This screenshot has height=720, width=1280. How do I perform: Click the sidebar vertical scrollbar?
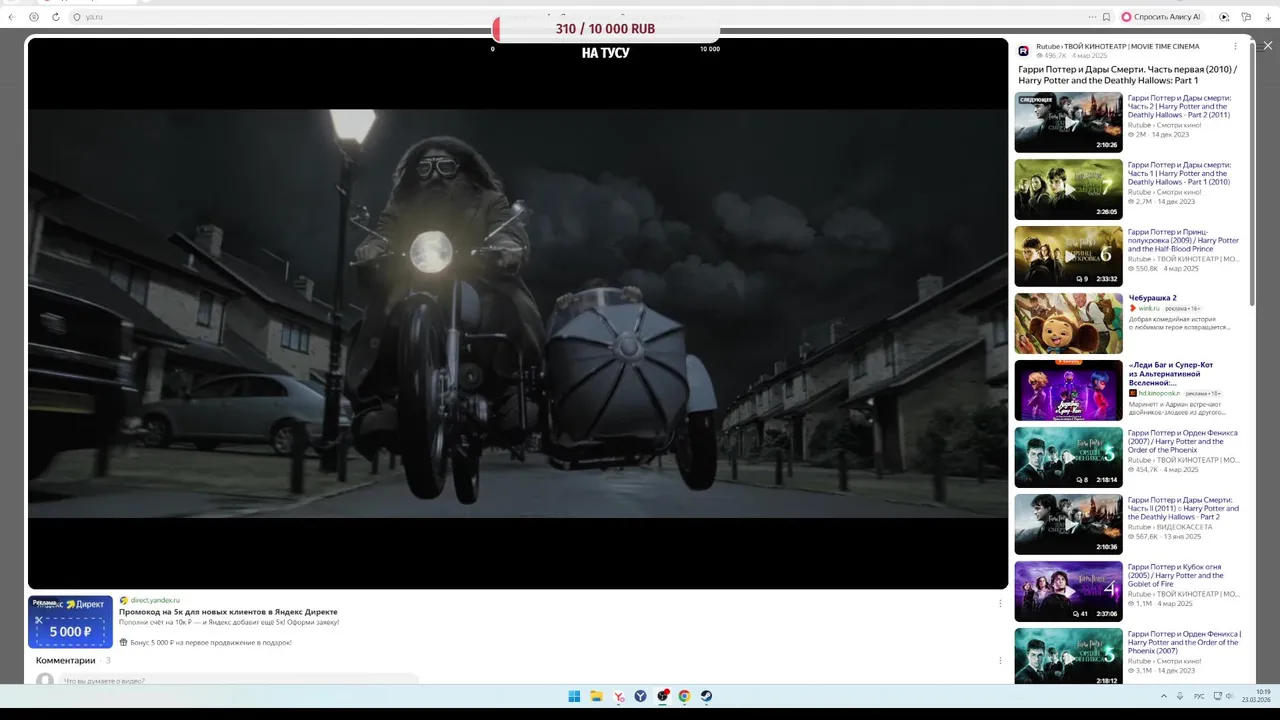1252,175
